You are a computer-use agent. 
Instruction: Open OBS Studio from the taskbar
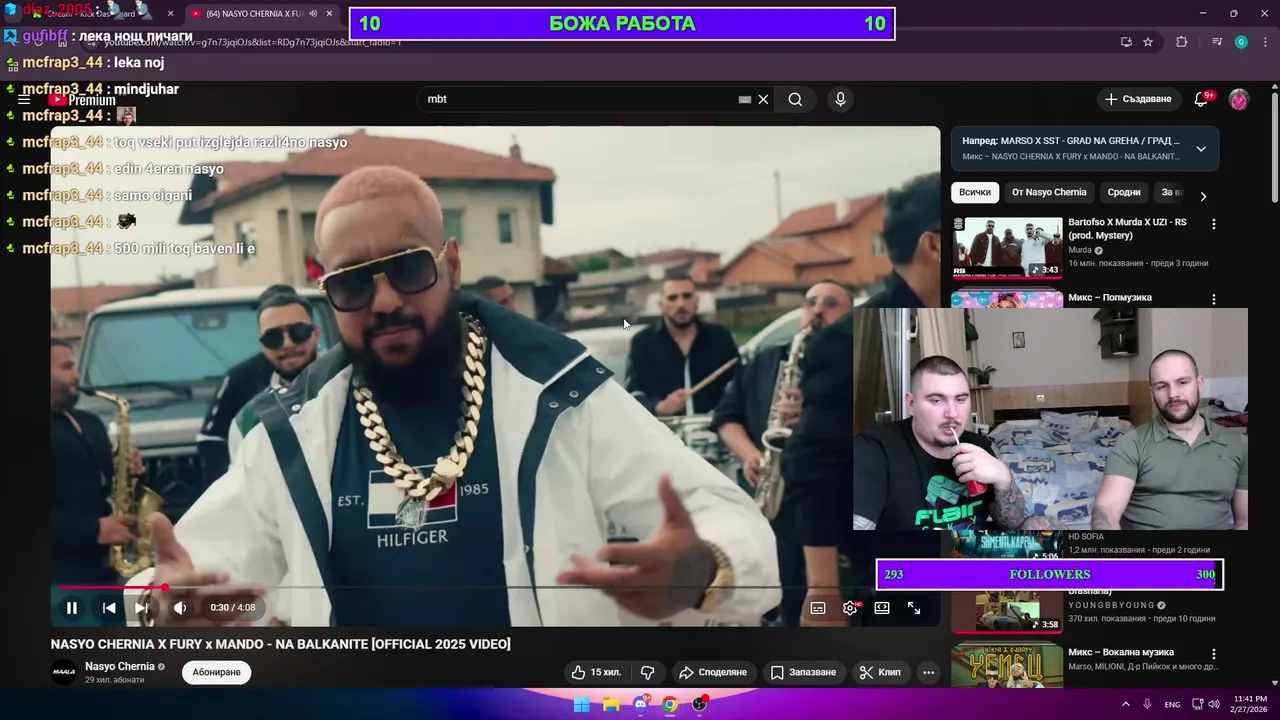pyautogui.click(x=700, y=704)
